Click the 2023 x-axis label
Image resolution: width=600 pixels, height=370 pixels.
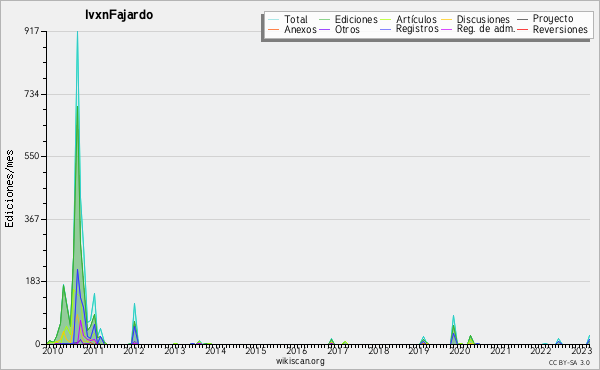tap(581, 350)
